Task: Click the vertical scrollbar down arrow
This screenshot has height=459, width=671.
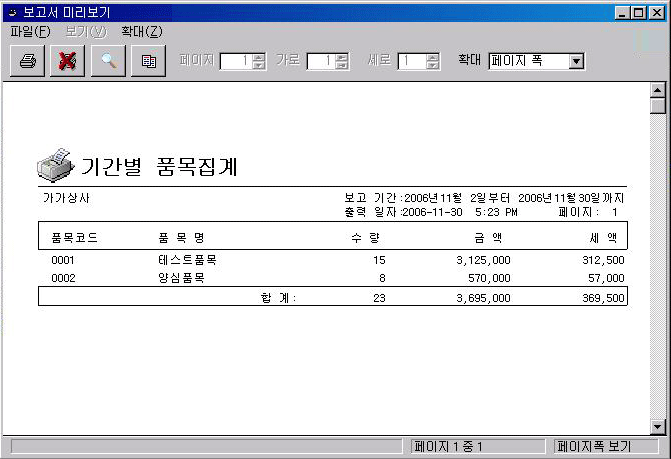Action: pyautogui.click(x=657, y=426)
